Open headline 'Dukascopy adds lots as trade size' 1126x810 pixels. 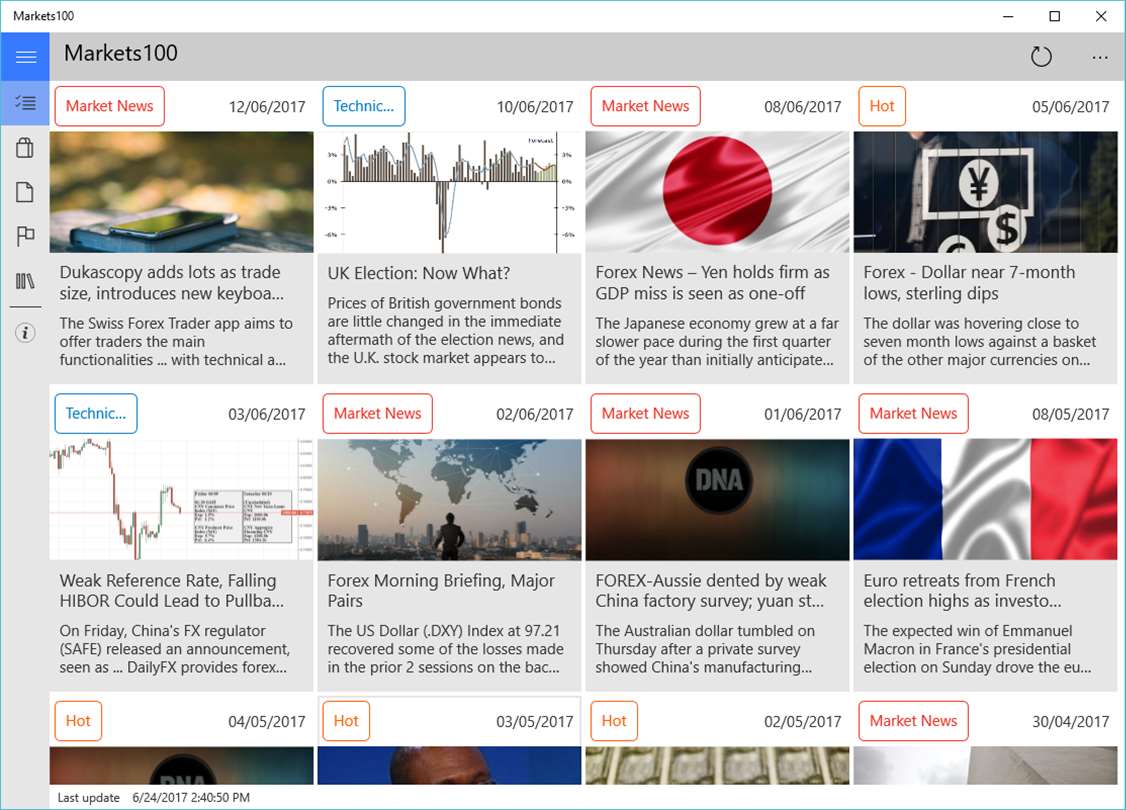[172, 283]
